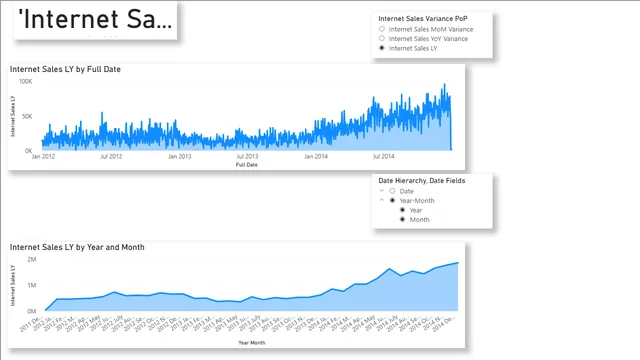Select the Date hierarchy radio button

click(x=392, y=191)
